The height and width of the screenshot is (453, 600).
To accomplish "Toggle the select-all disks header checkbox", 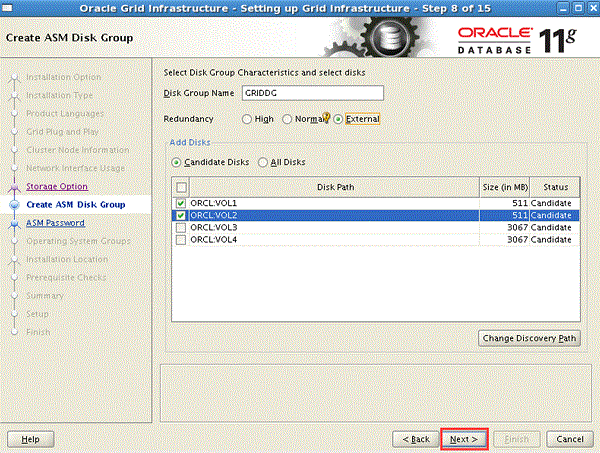I will click(x=181, y=187).
